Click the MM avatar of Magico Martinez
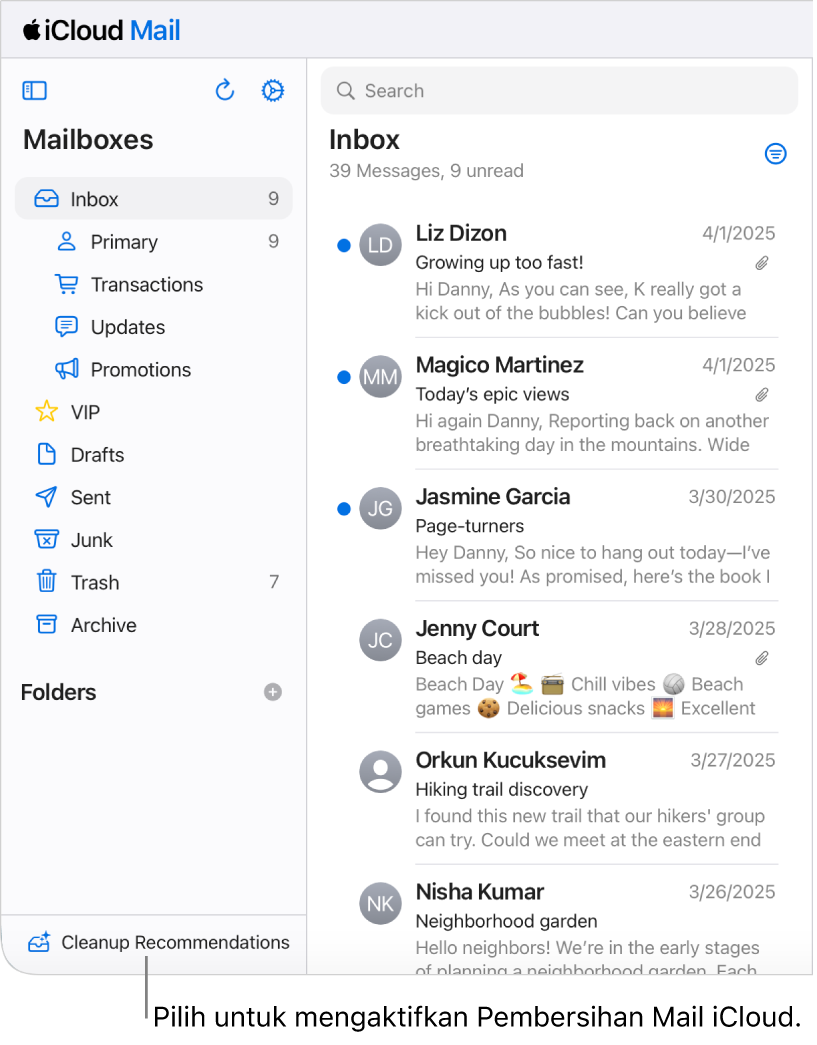 point(381,377)
